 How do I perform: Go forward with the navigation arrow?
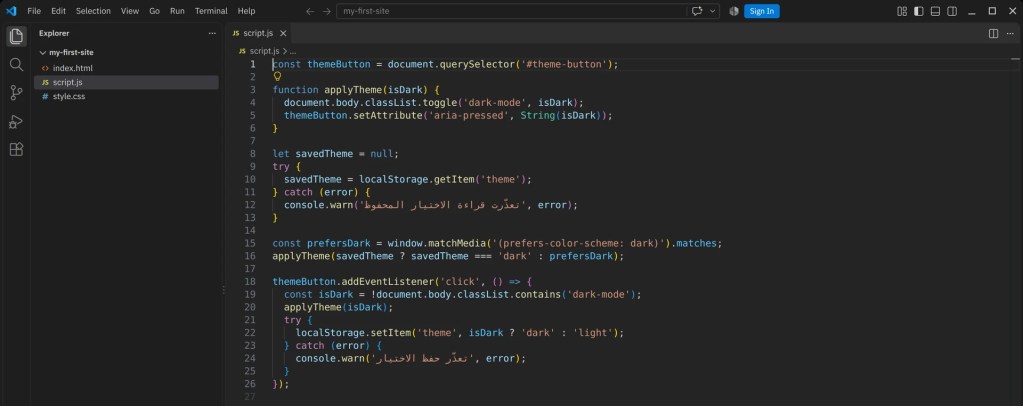(x=326, y=11)
